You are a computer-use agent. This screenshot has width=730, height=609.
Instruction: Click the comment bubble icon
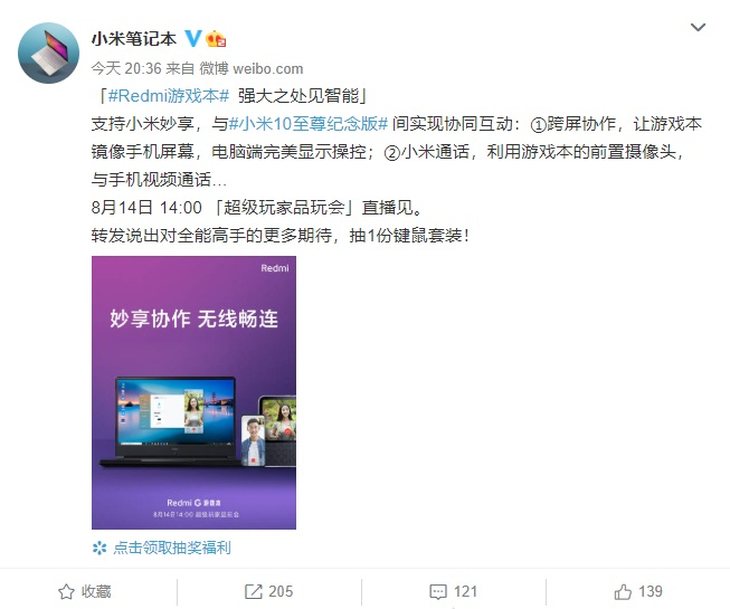(438, 592)
